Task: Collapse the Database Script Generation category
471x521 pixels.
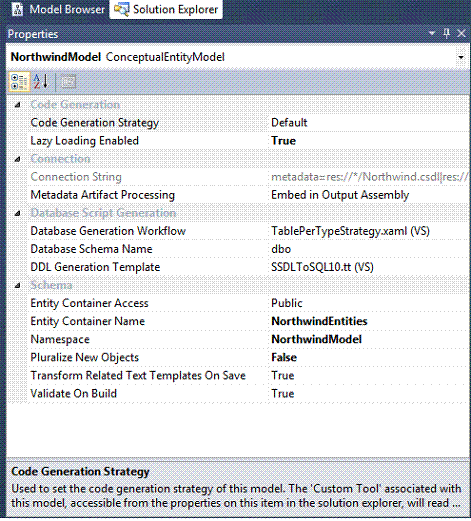Action: click(18, 213)
